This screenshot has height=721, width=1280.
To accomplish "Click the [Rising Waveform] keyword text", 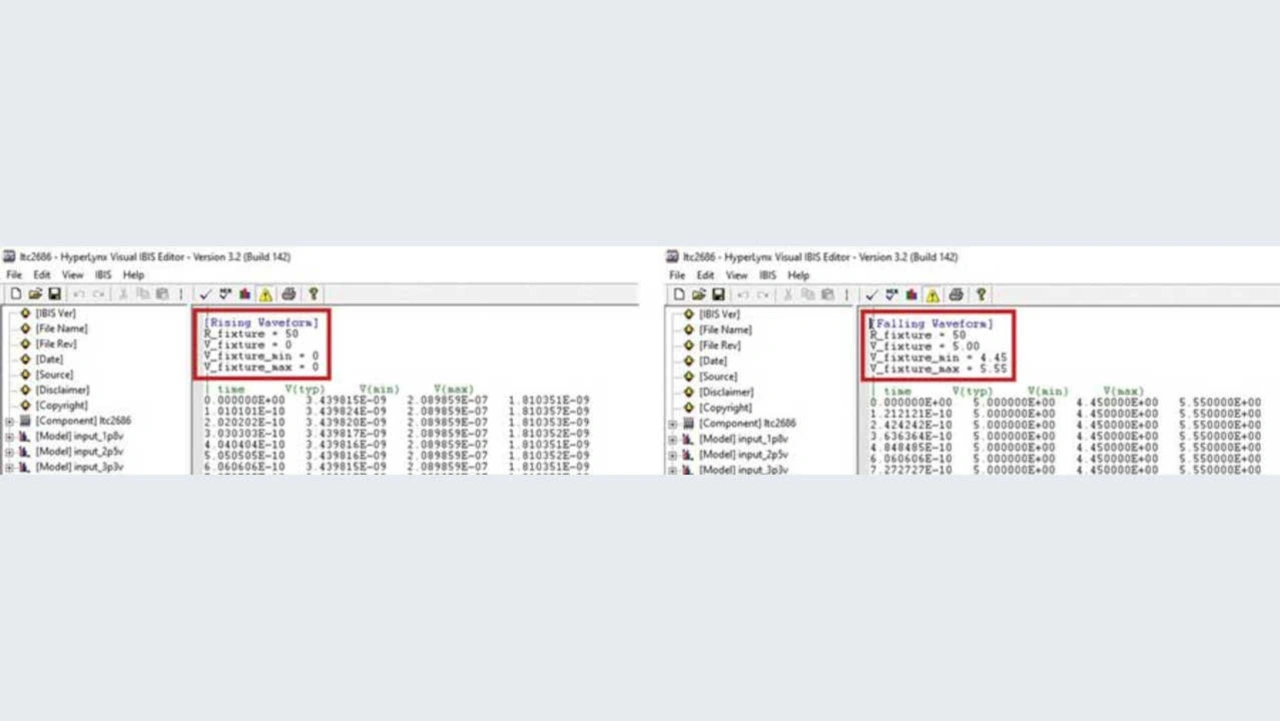I will [x=261, y=322].
